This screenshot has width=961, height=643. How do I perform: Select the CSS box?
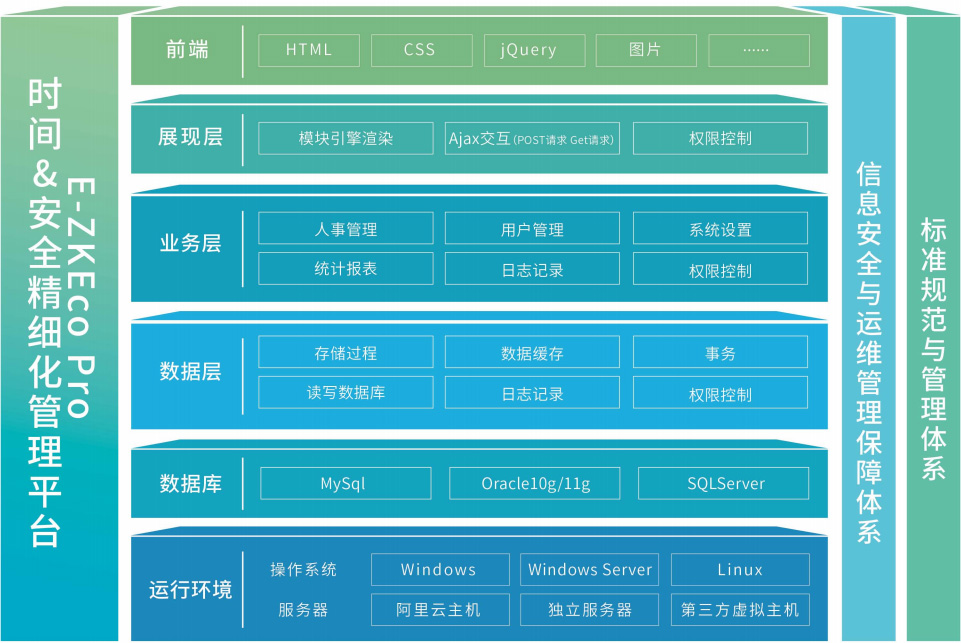pos(421,50)
